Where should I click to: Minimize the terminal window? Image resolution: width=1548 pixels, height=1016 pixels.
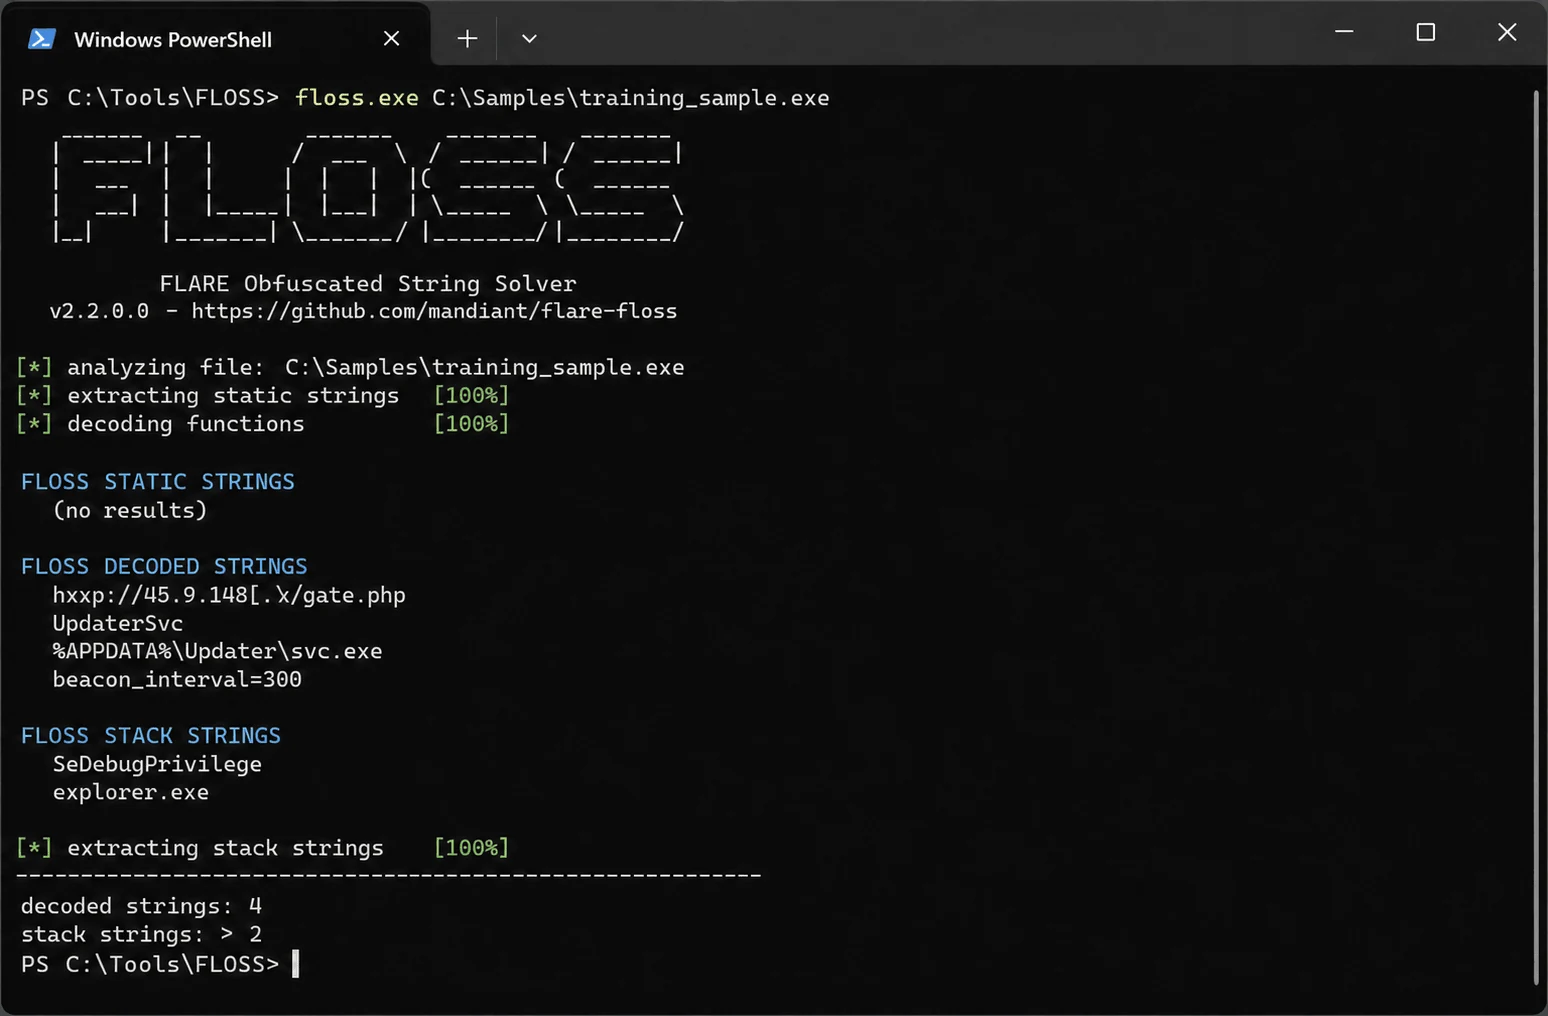point(1344,32)
